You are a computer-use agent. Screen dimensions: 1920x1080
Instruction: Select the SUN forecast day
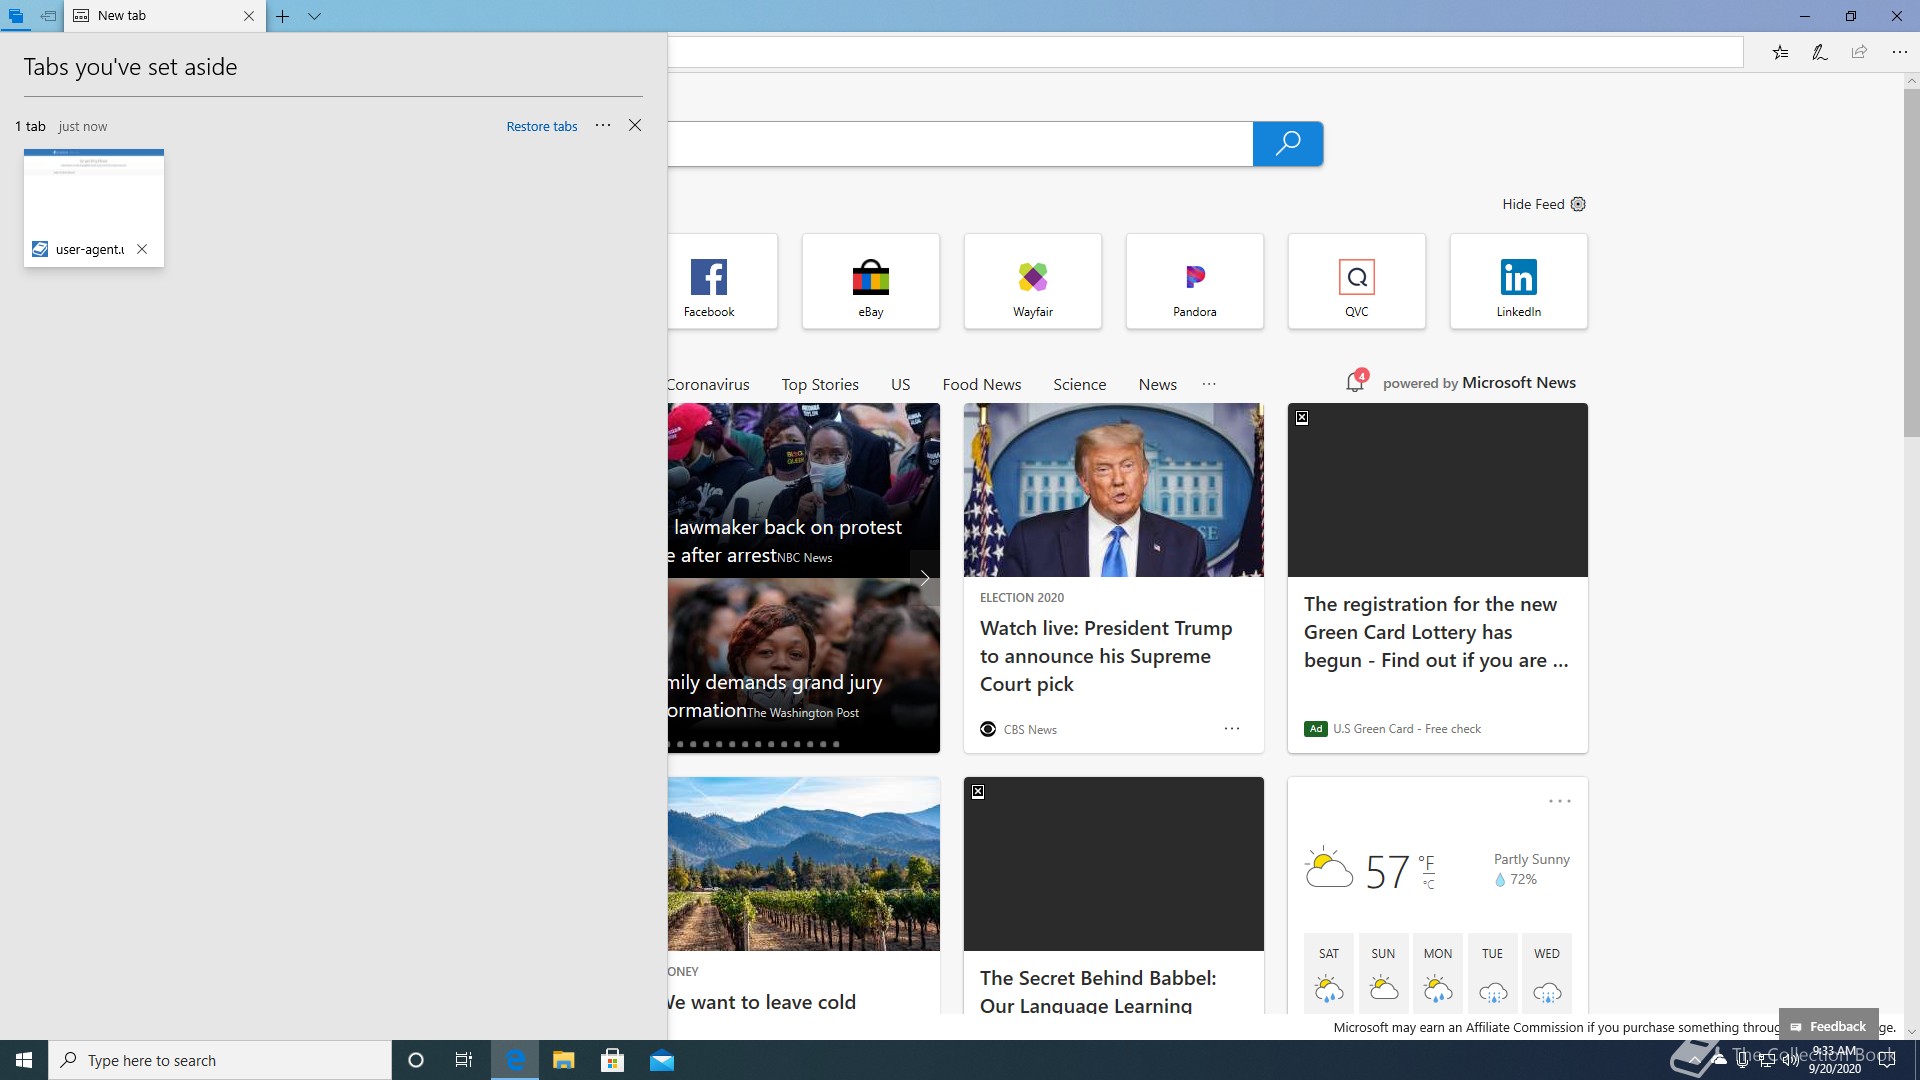(1384, 972)
